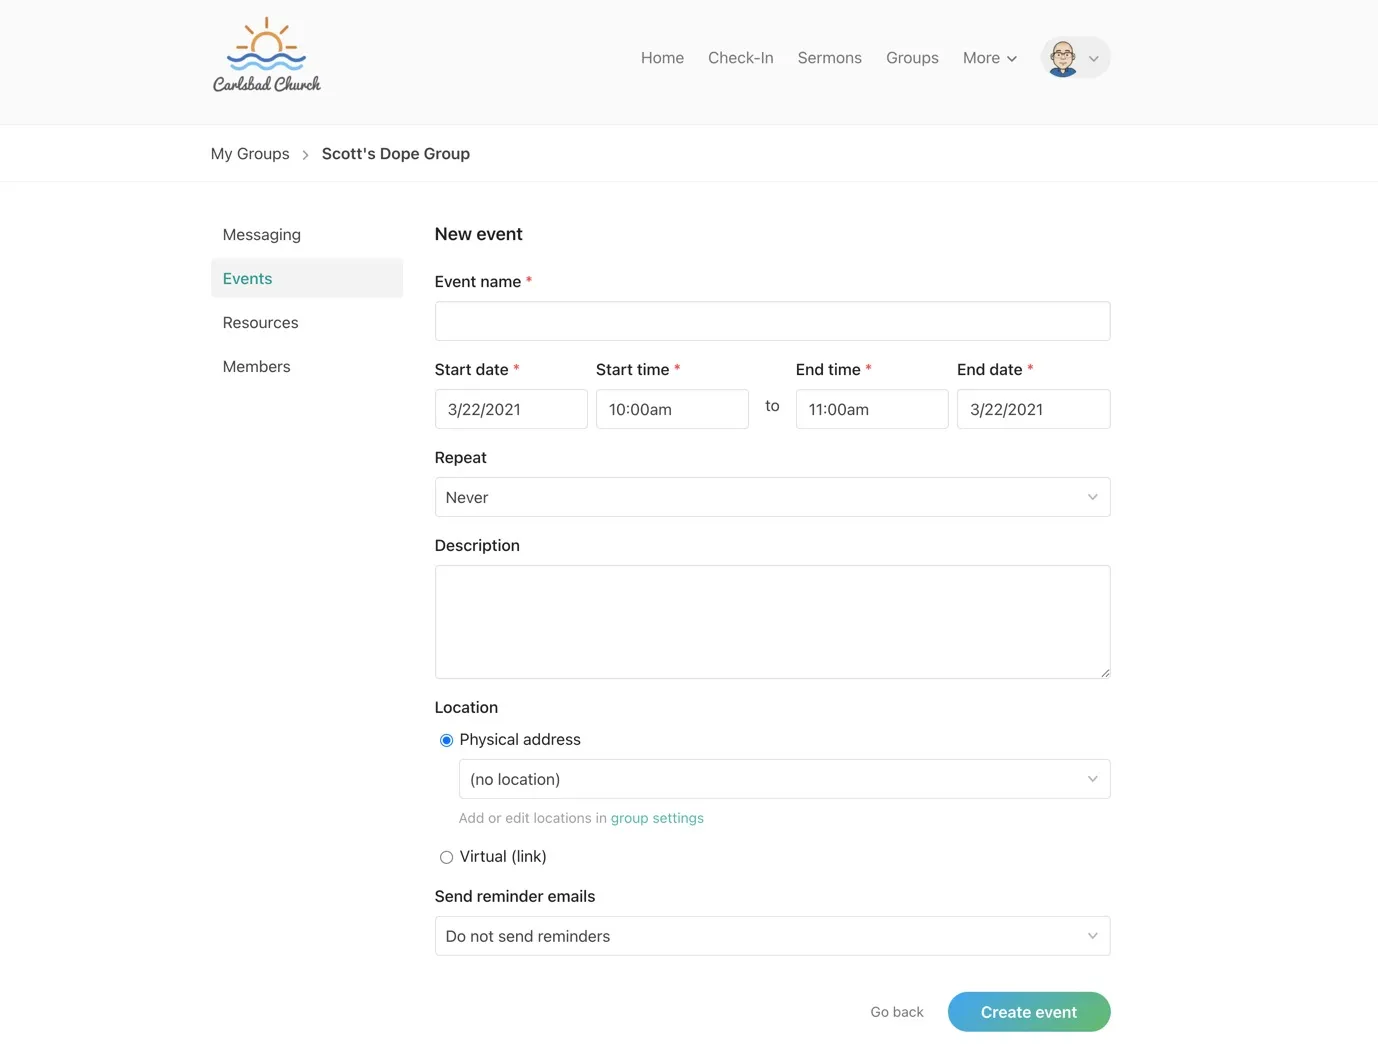The height and width of the screenshot is (1059, 1378).
Task: Focus the Event name text field
Action: (x=772, y=321)
